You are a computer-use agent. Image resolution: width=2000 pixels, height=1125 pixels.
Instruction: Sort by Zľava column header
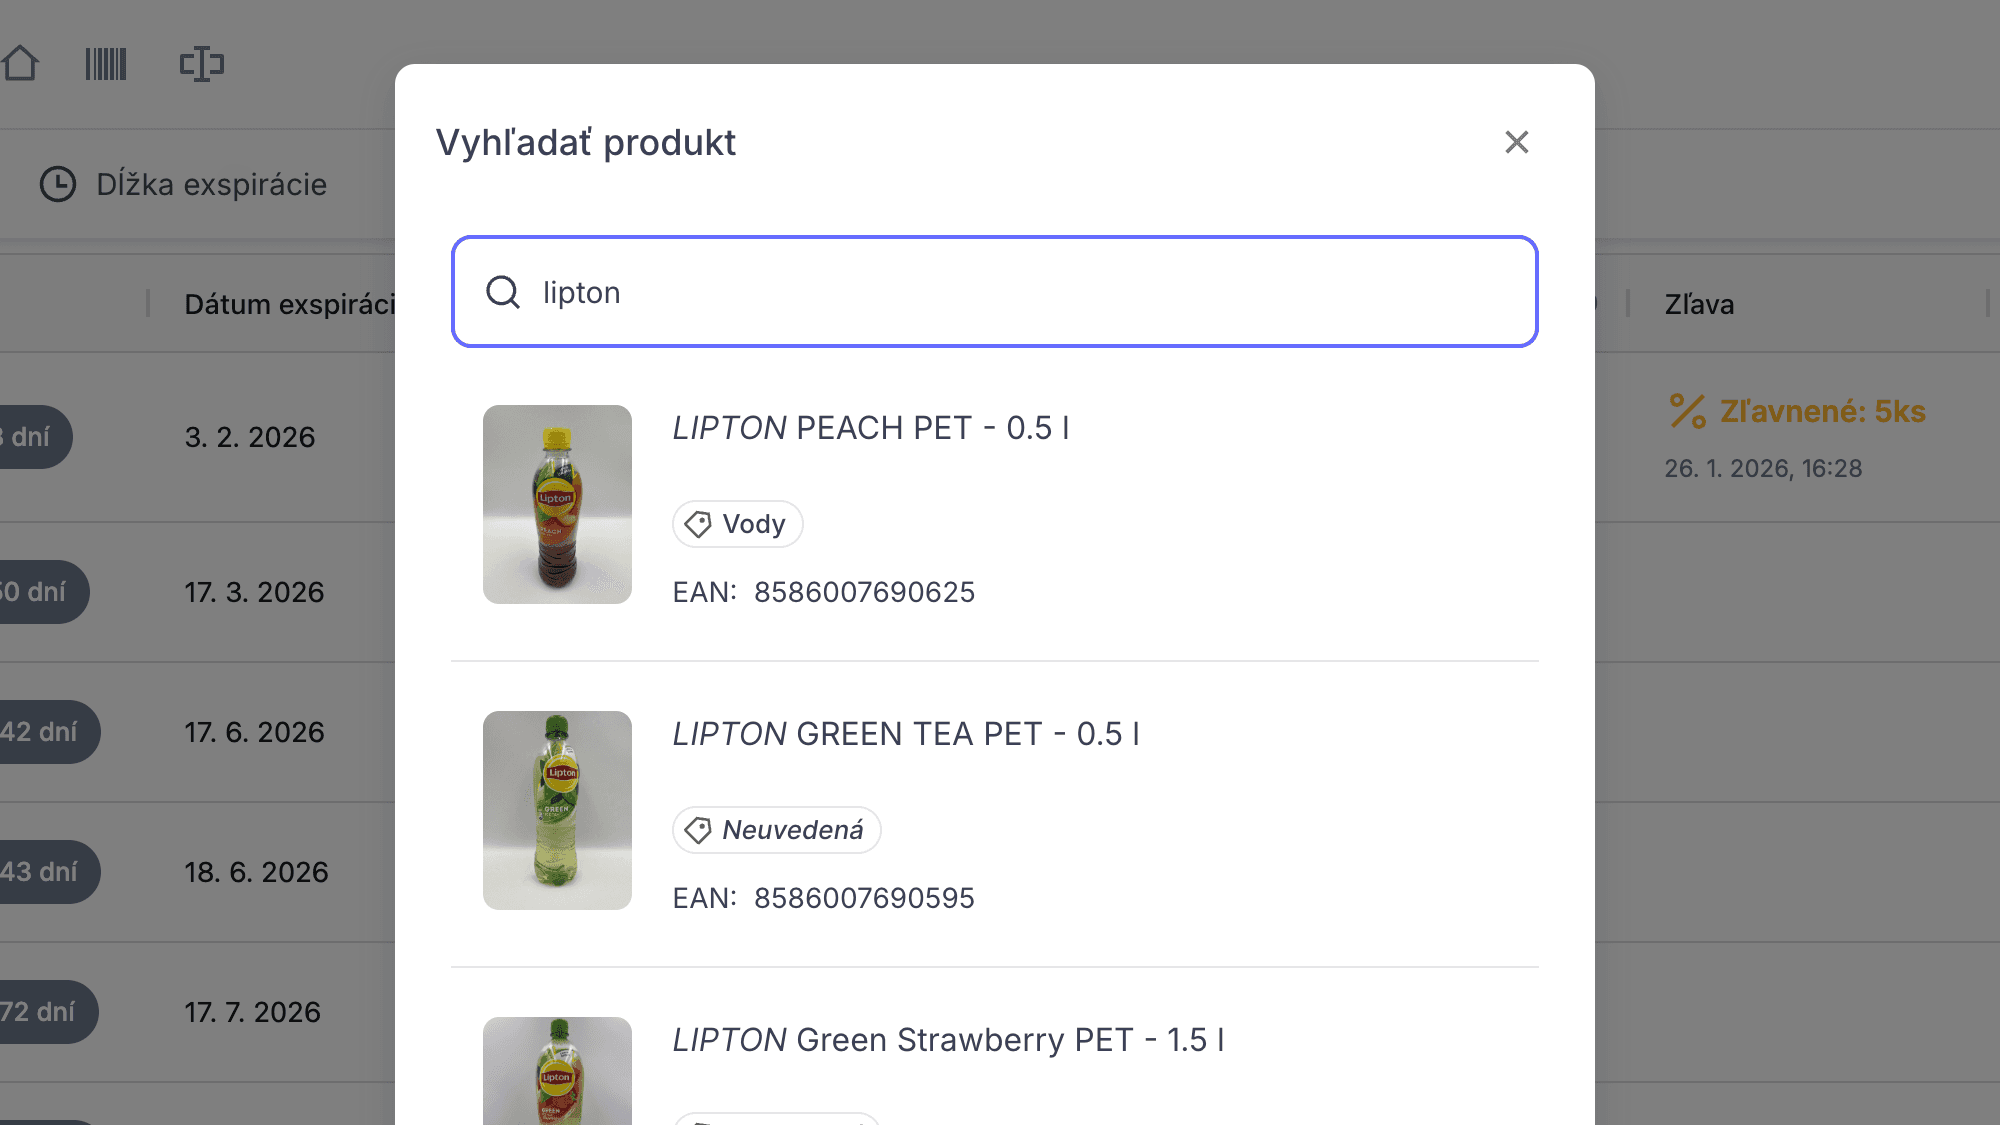[1699, 304]
